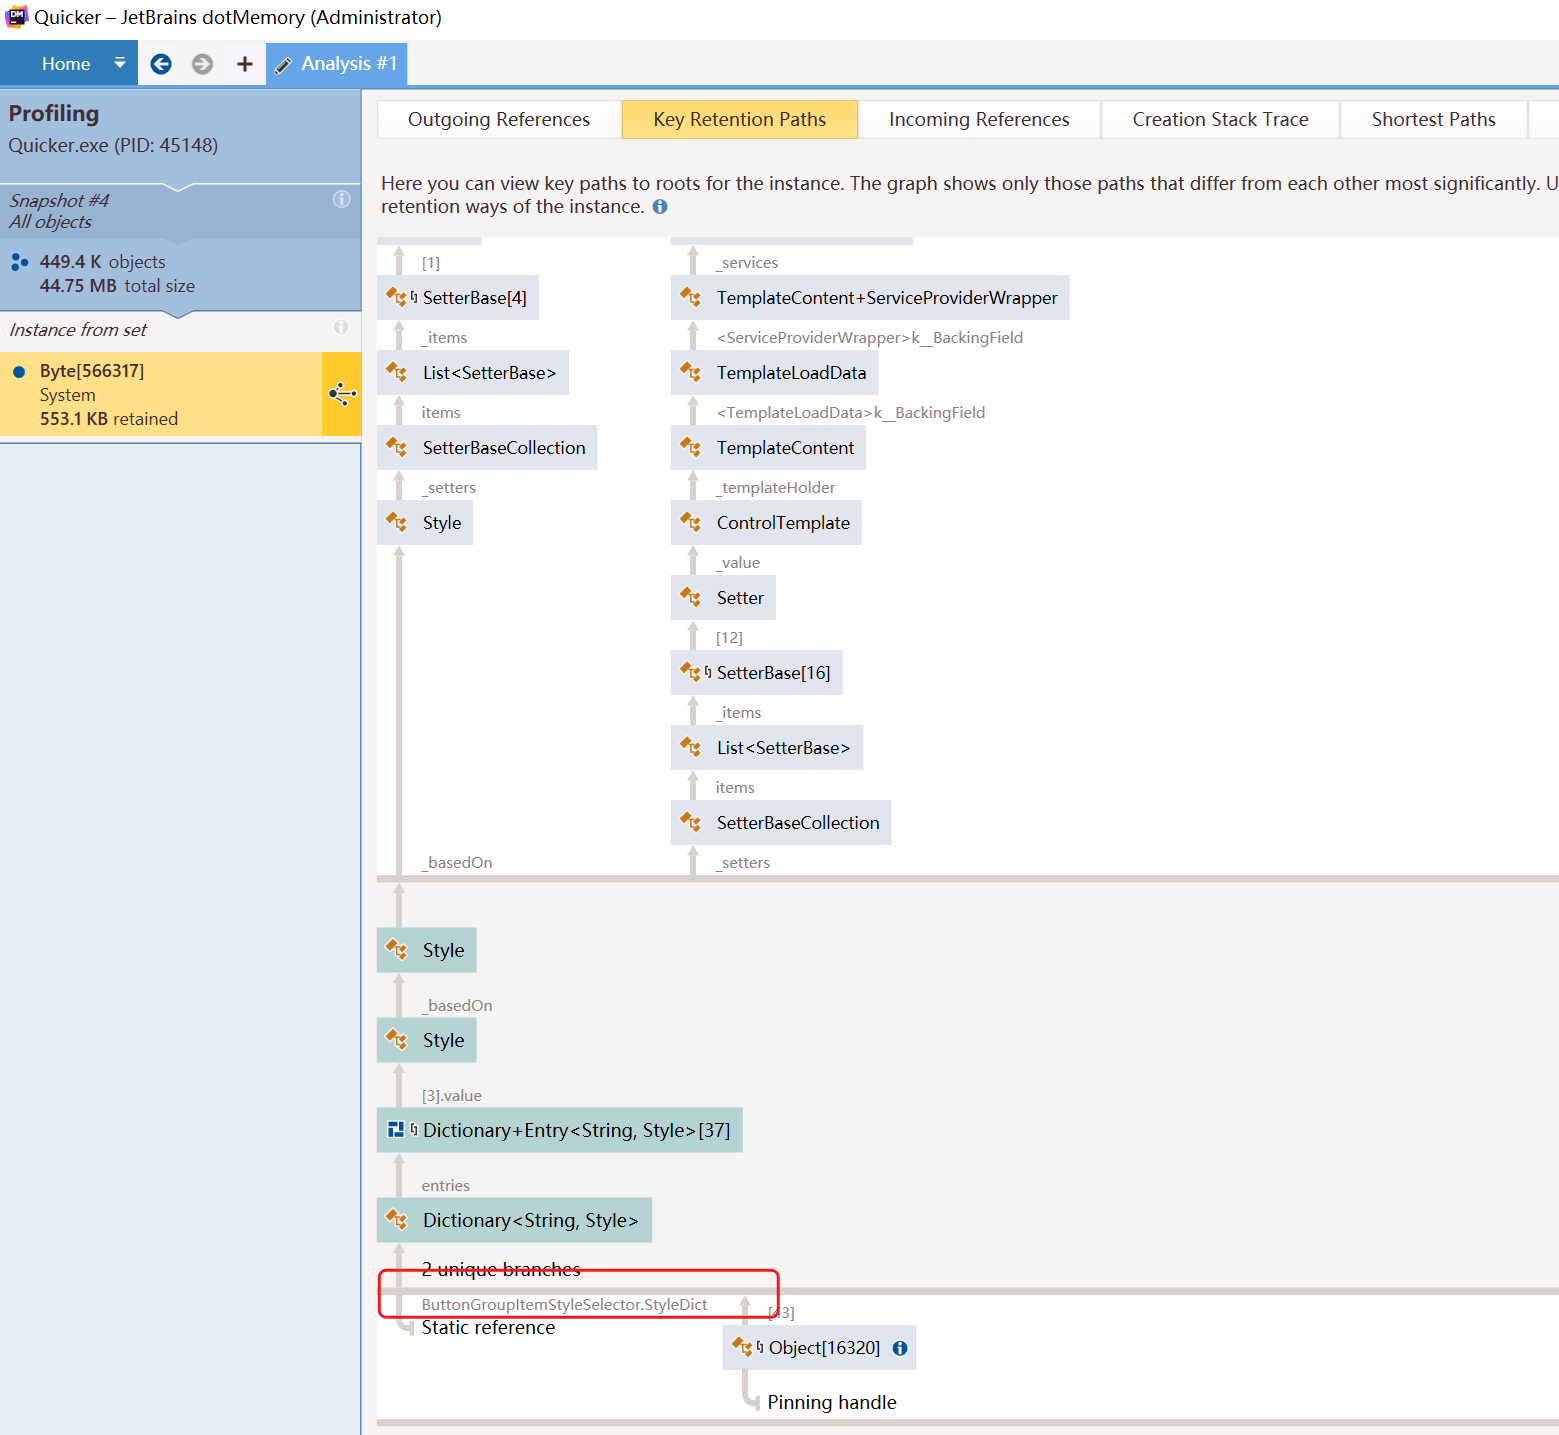Screen dimensions: 1559x1435
Task: Click info icon next to Snapshot #4
Action: 342,199
